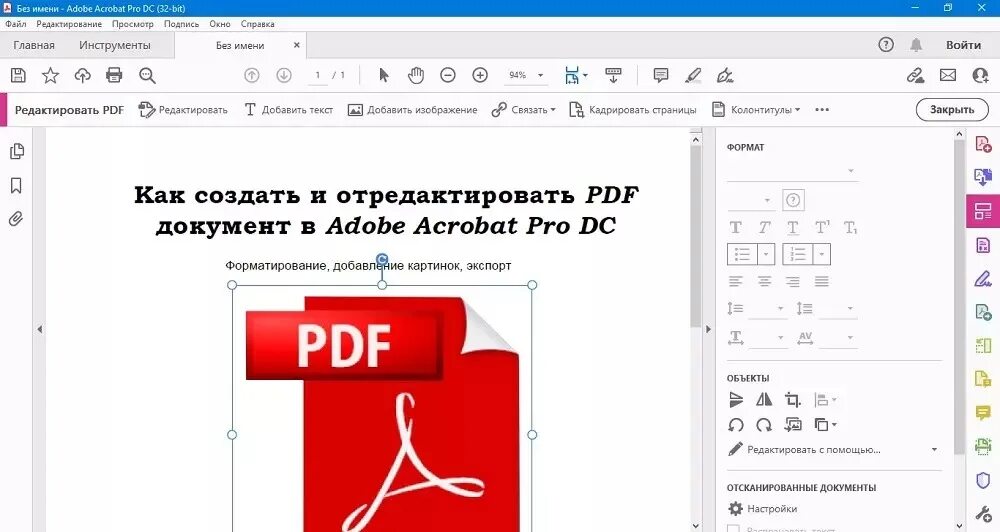
Task: Rotate object clockwise
Action: pos(764,425)
